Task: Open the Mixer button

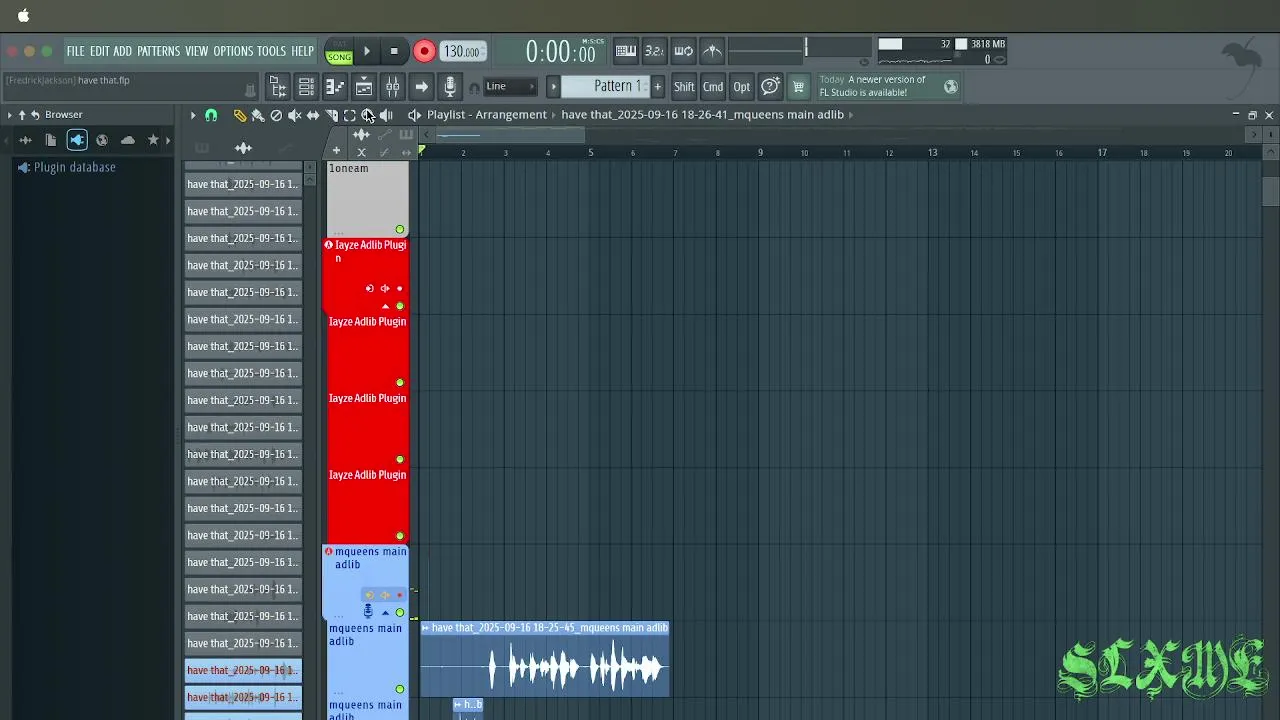Action: pyautogui.click(x=393, y=87)
